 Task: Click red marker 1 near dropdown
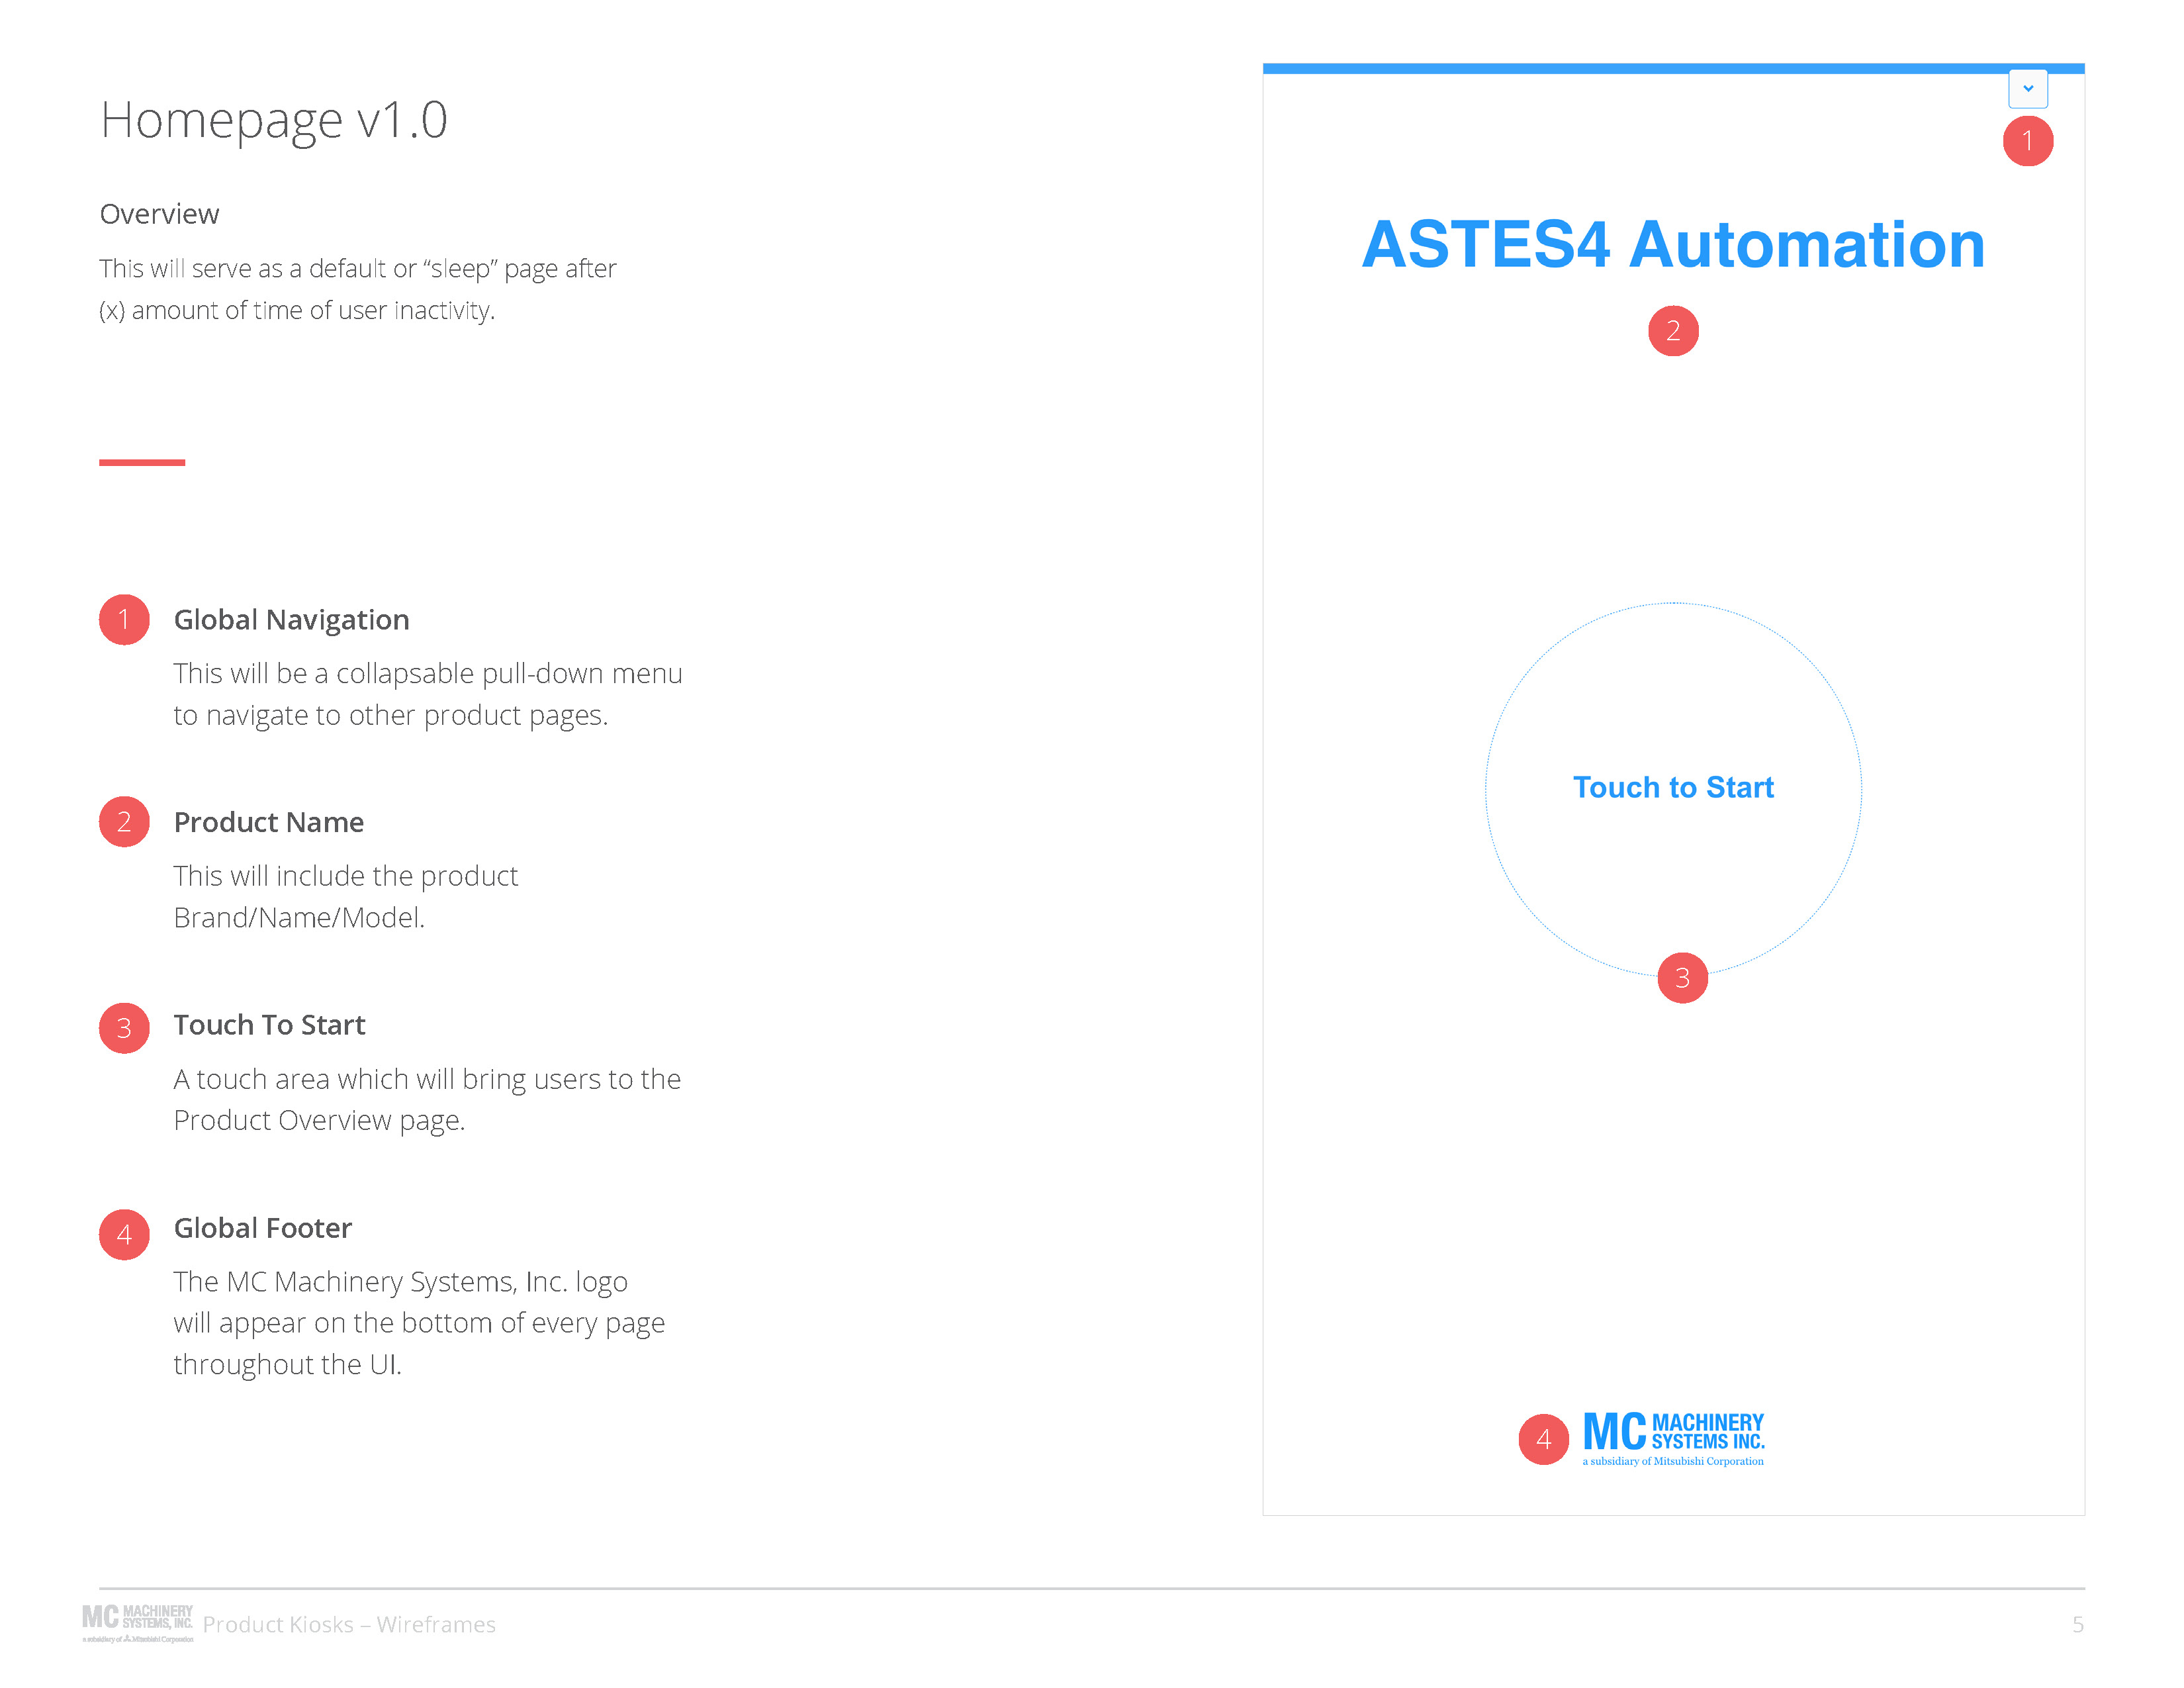coord(2027,141)
